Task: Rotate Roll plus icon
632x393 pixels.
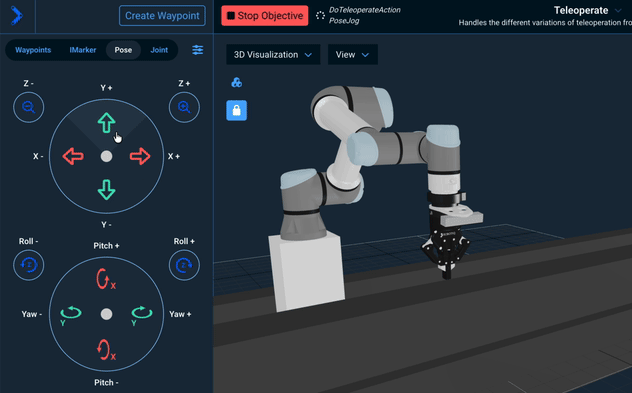Action: [x=184, y=265]
